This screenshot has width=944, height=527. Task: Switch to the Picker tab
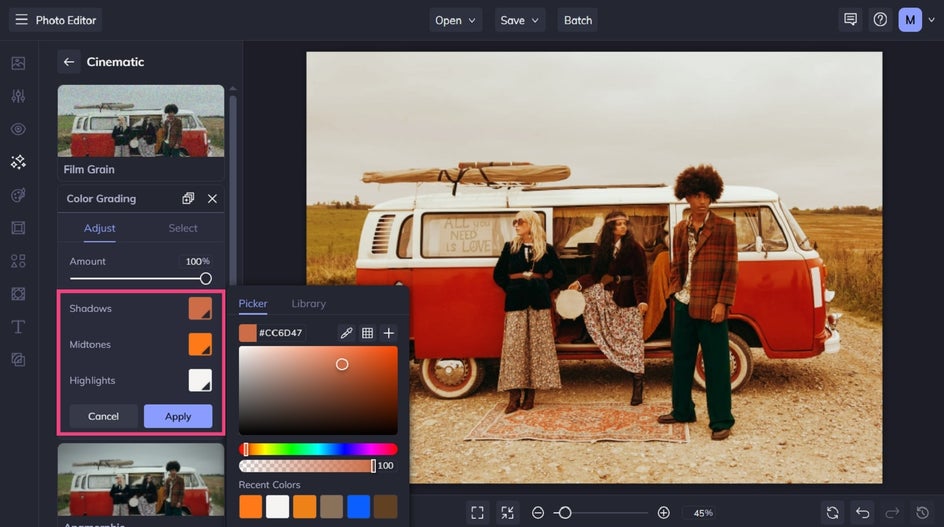(x=253, y=304)
